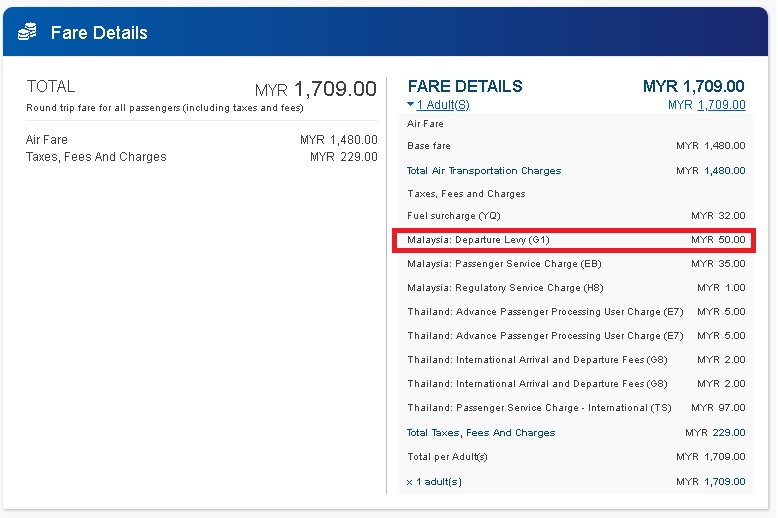
Task: Click the Fare Details header title
Action: (99, 33)
